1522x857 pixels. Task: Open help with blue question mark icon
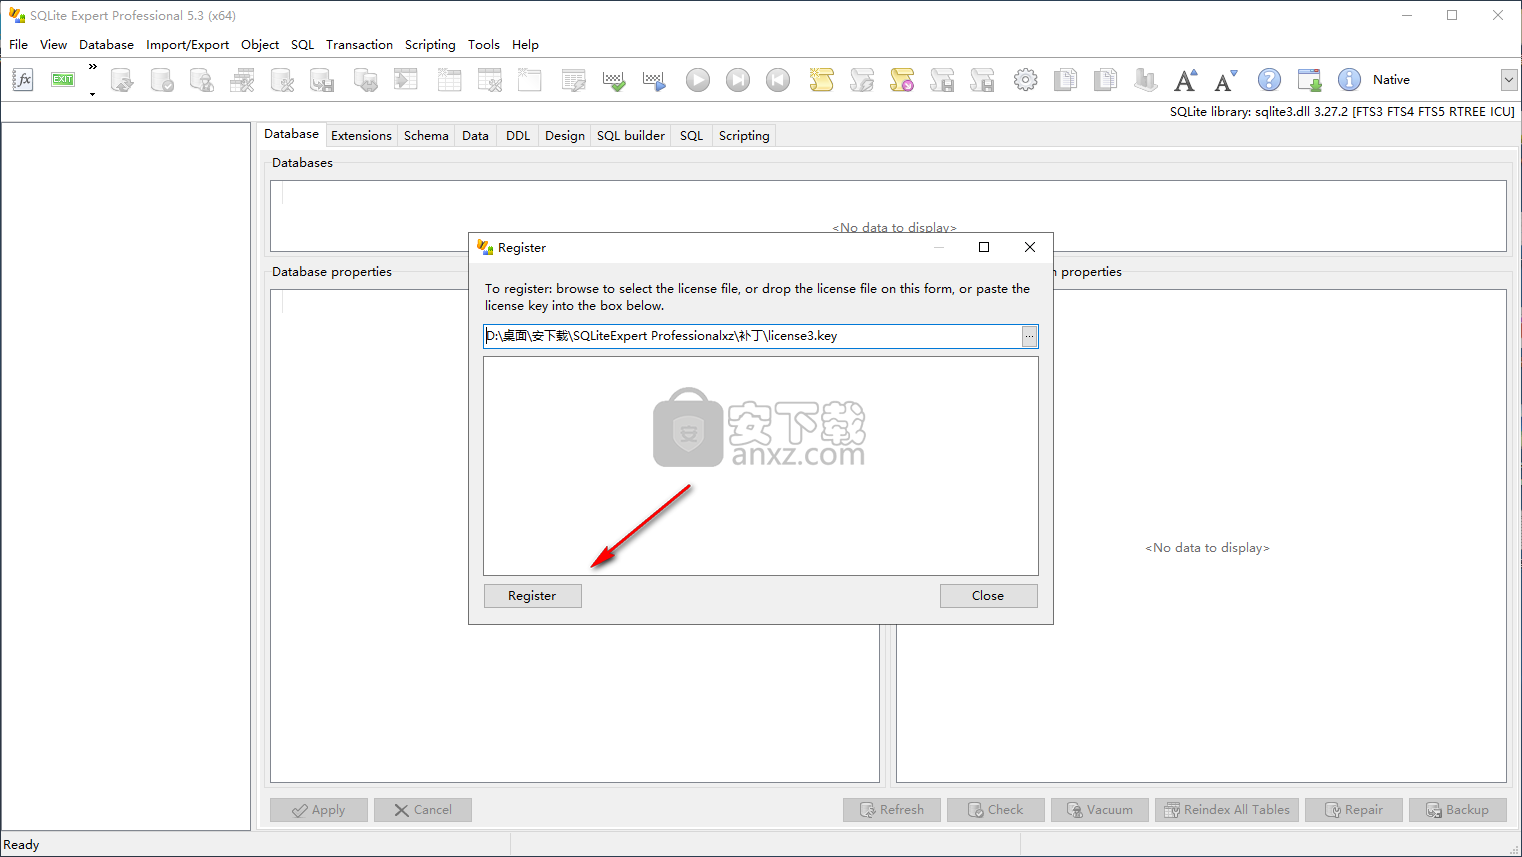click(1269, 80)
